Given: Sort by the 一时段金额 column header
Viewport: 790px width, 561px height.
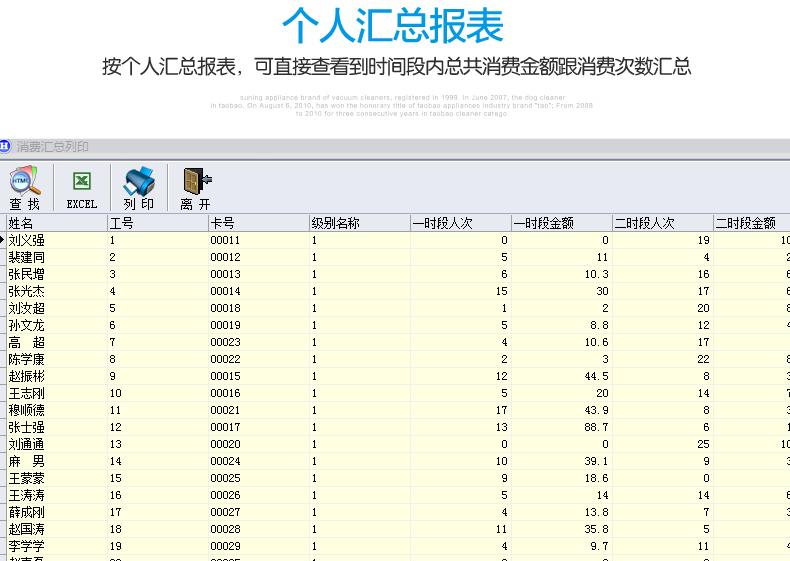Looking at the screenshot, I should 561,223.
